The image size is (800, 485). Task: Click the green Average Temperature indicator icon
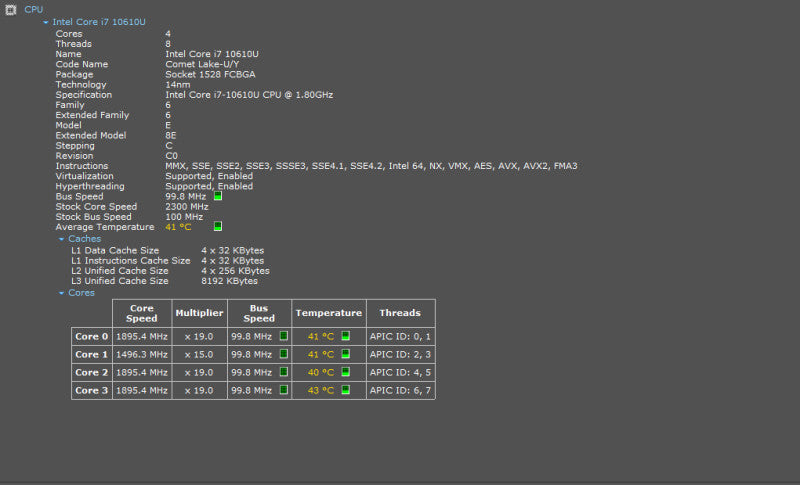[x=218, y=226]
